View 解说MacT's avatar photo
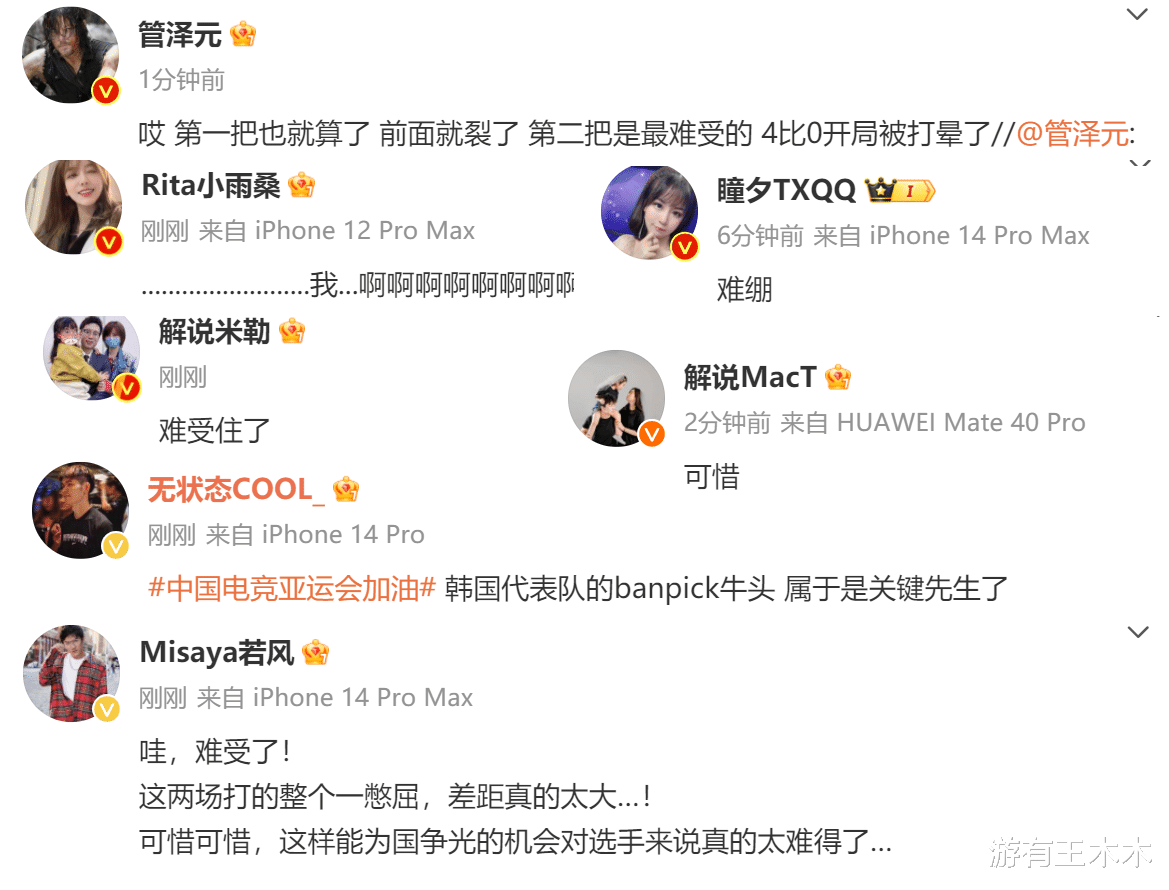Viewport: 1169px width, 890px height. point(617,398)
